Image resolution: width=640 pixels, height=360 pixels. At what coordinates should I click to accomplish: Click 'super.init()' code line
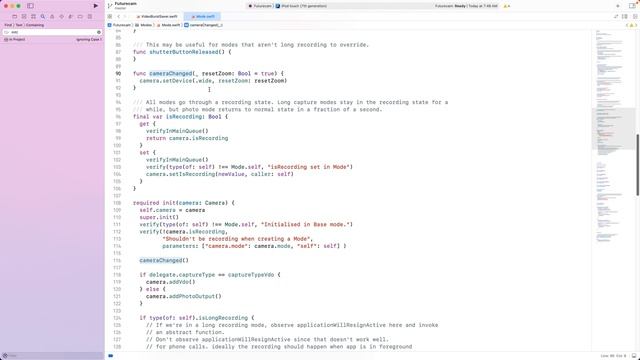point(159,217)
